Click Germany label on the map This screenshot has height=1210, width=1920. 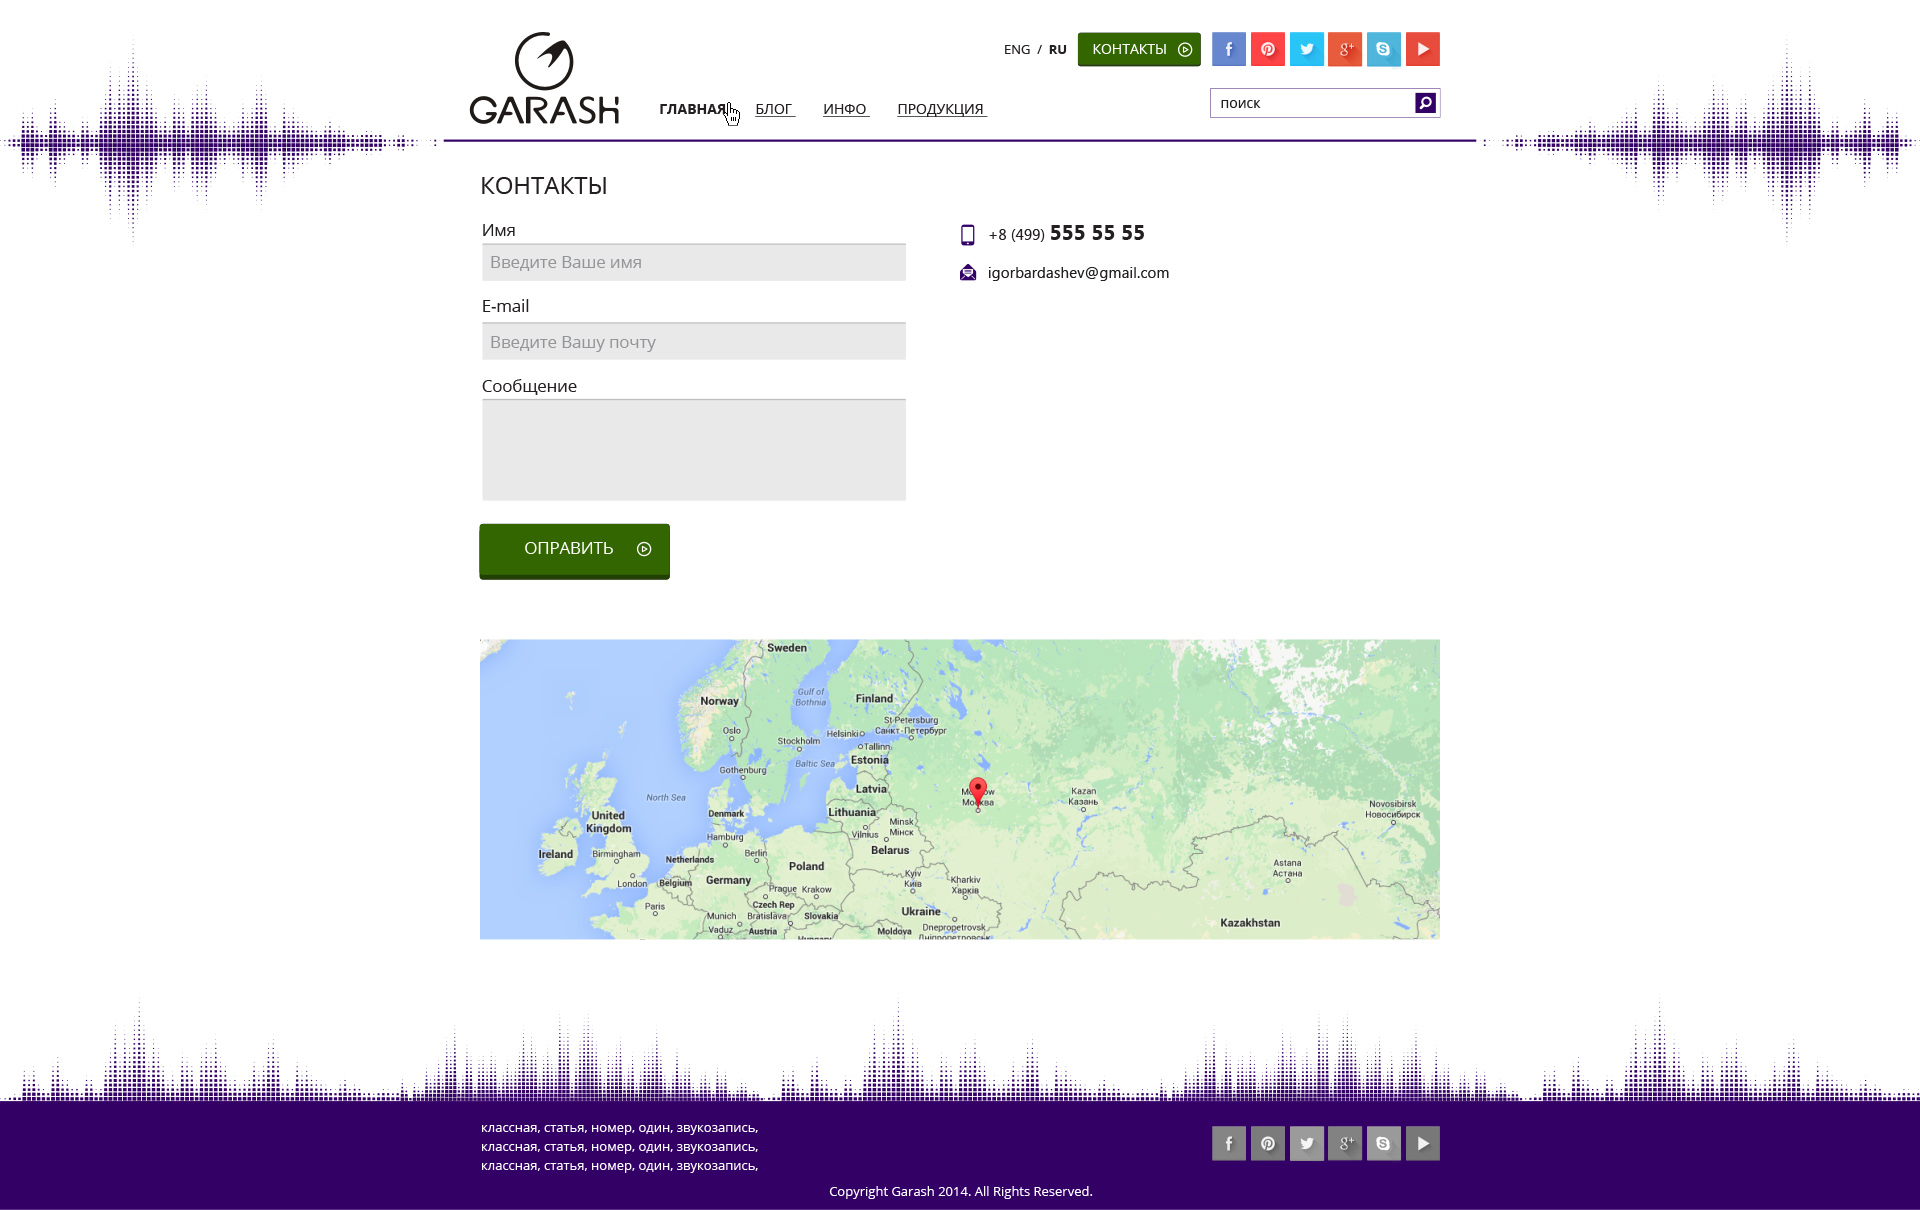point(728,880)
